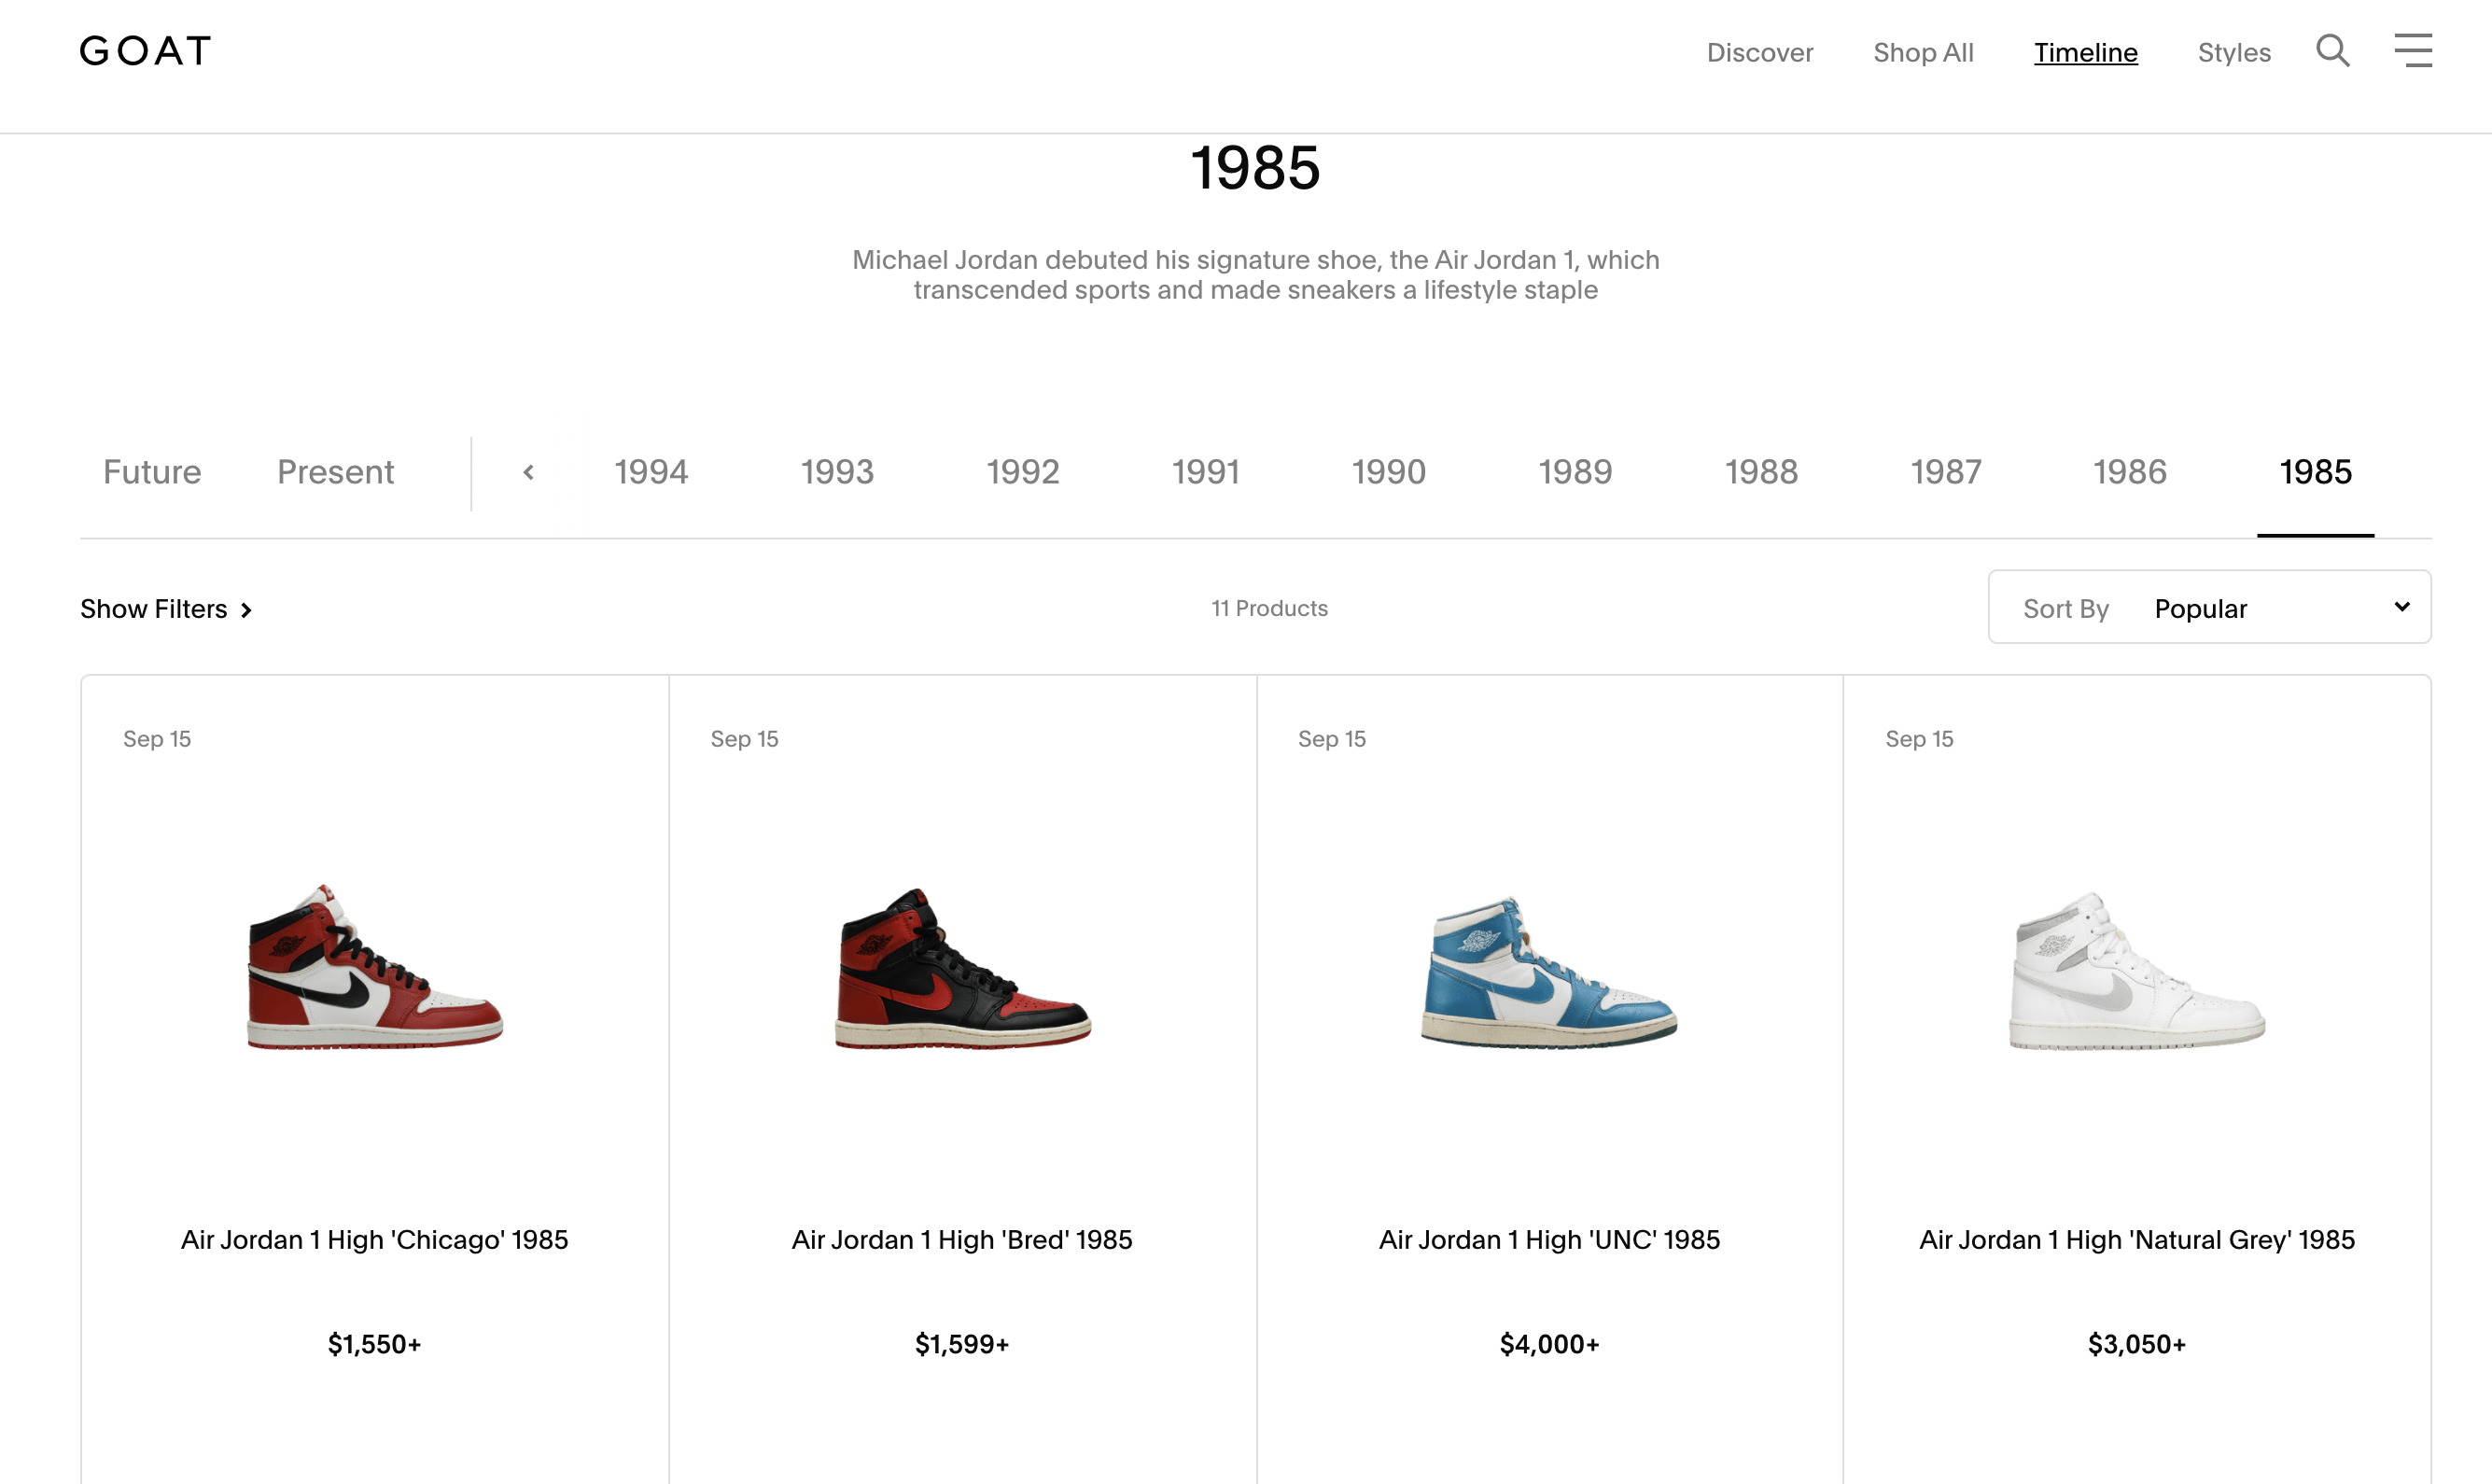Click the Air Jordan 1 High 'Natural Grey' title
The width and height of the screenshot is (2492, 1484).
point(2136,1240)
